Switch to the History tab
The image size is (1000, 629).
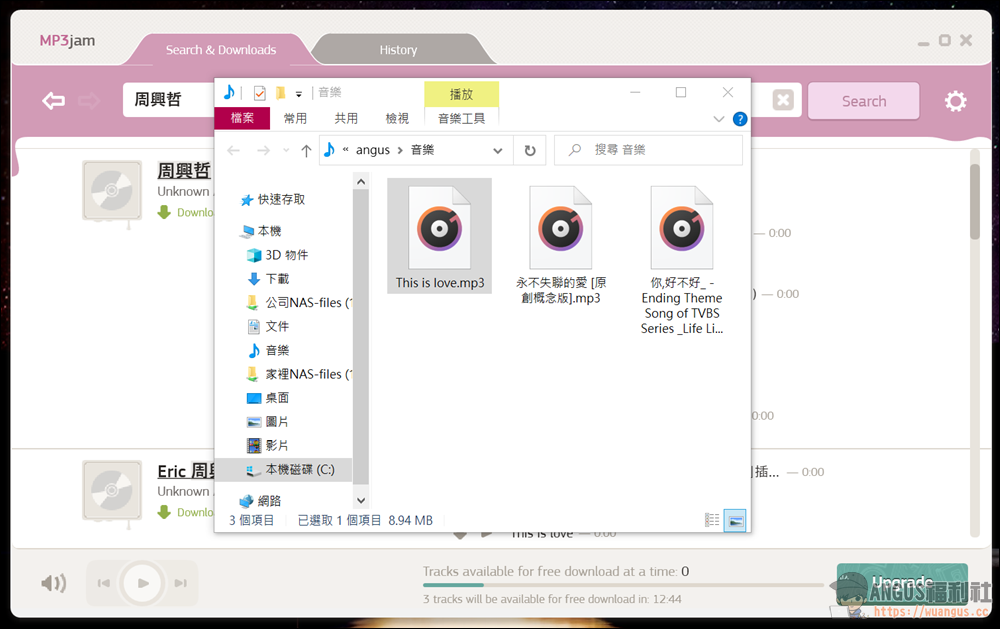(399, 50)
